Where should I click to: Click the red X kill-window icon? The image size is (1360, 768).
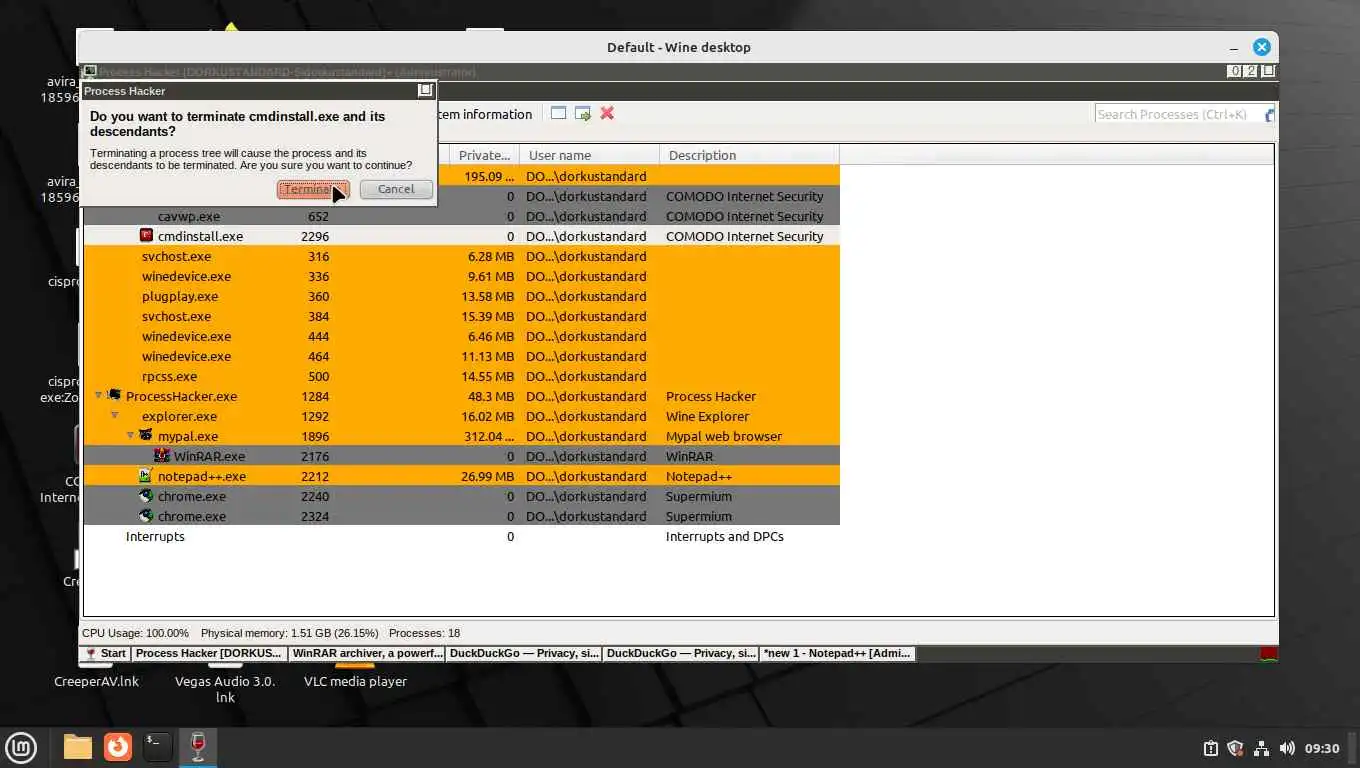tap(607, 114)
